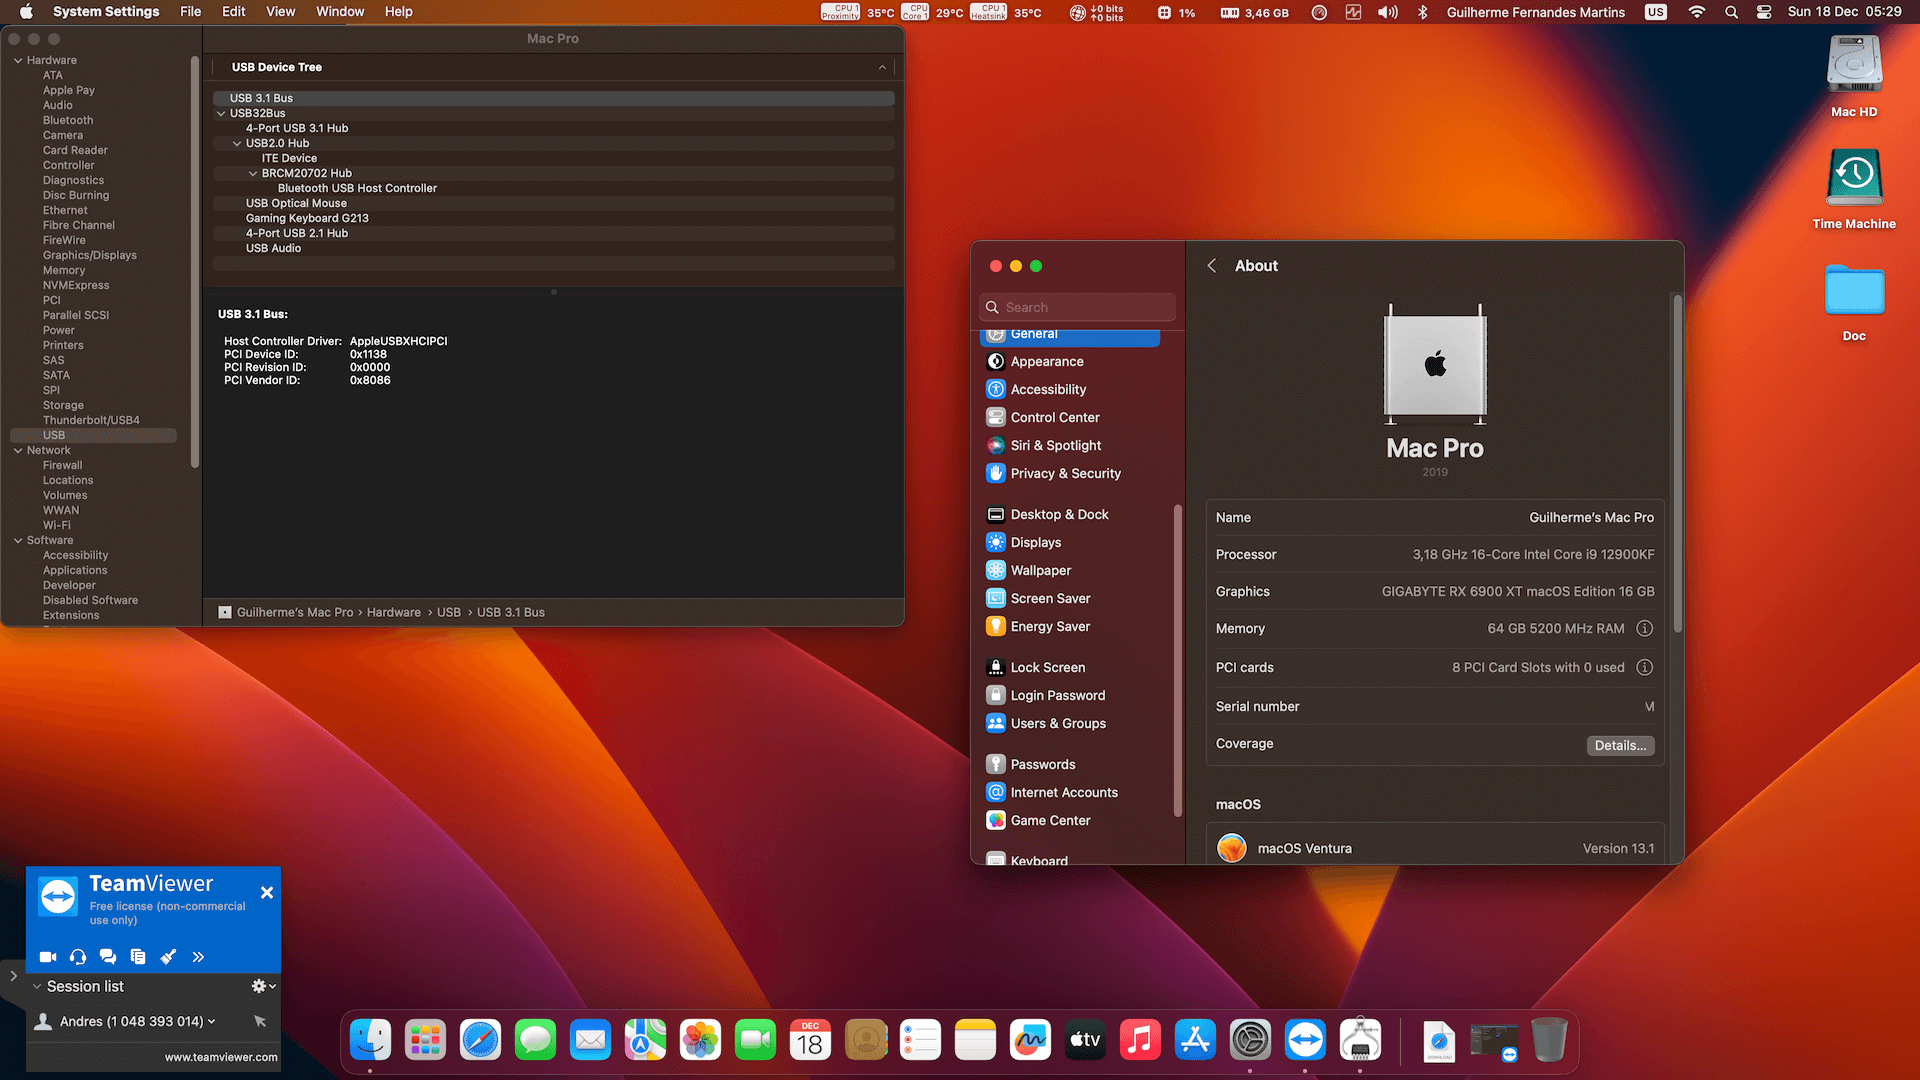
Task: Open Control Center in the menu bar
Action: 1764,12
